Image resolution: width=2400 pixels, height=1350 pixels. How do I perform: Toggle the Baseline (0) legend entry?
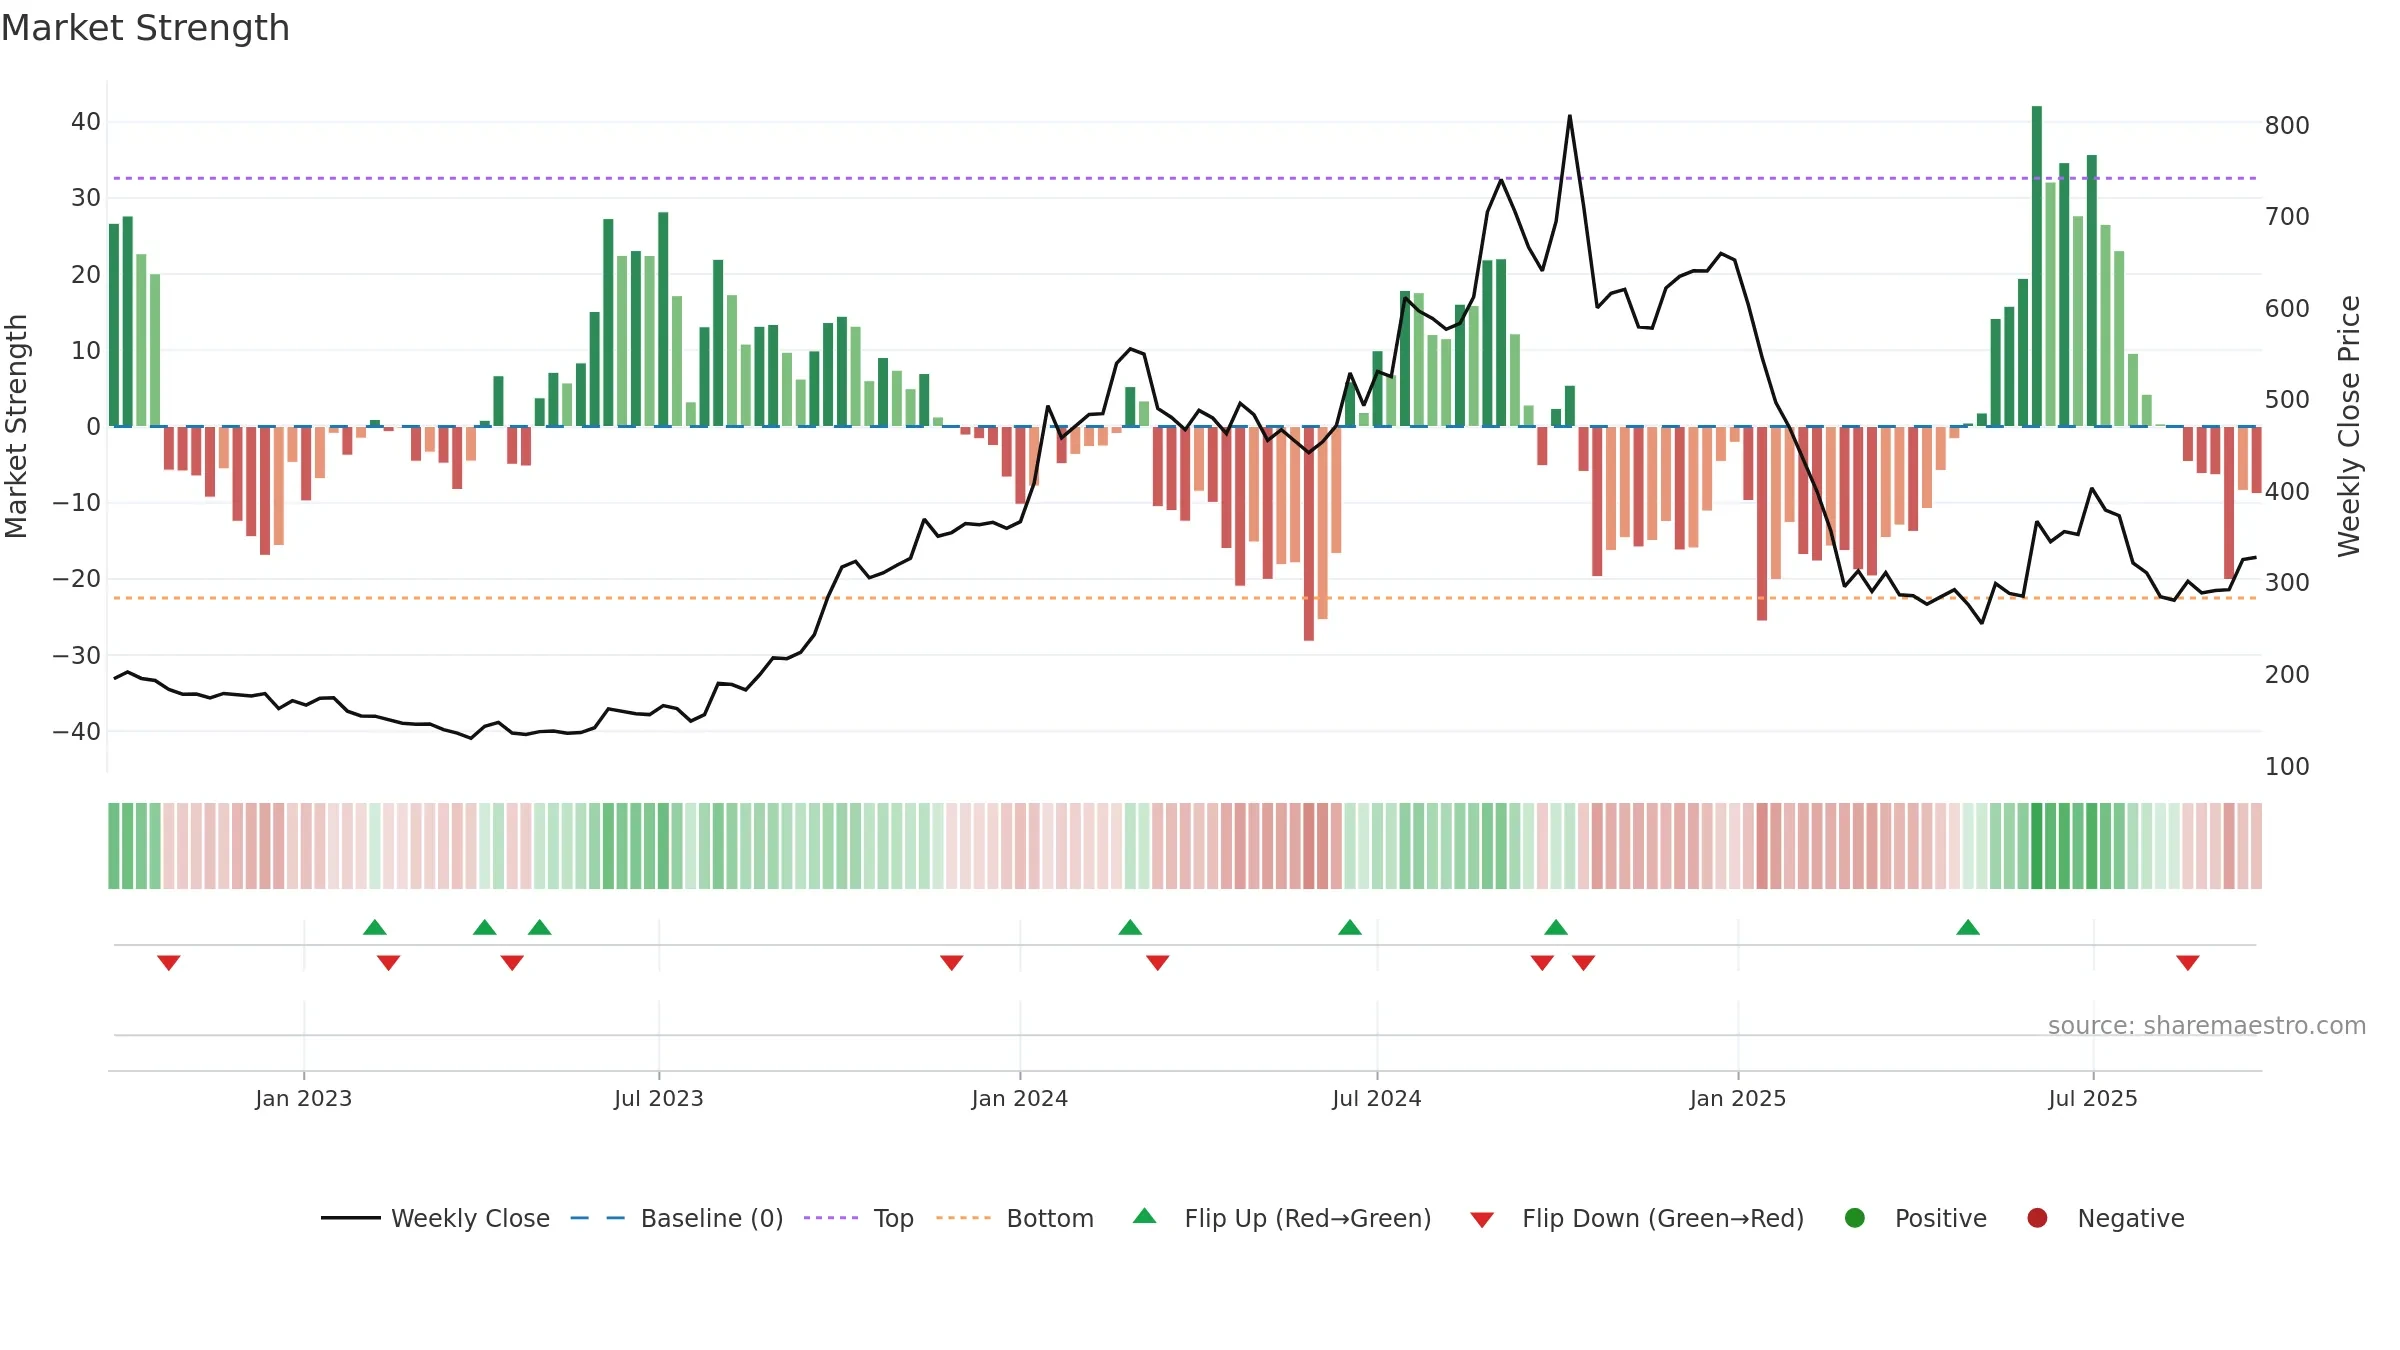[x=677, y=1218]
